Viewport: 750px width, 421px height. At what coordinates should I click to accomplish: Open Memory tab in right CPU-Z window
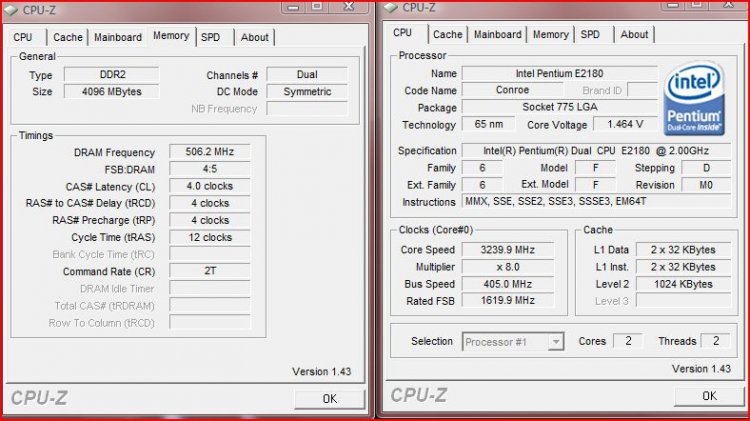(551, 34)
